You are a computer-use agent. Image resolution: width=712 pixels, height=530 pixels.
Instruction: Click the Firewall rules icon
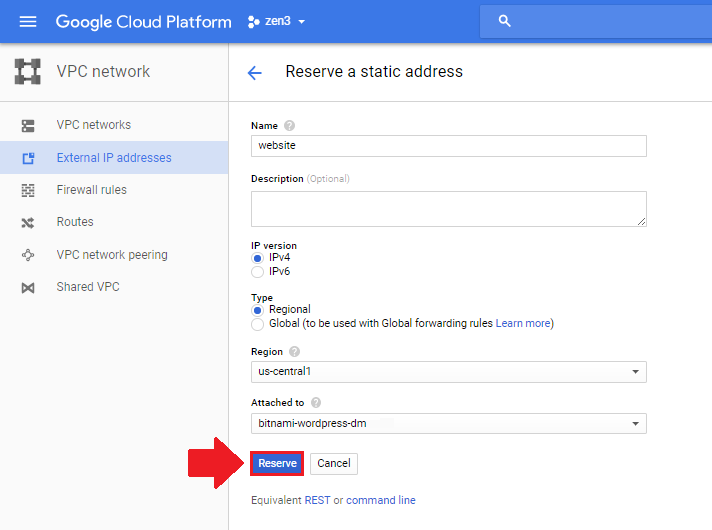pos(28,190)
